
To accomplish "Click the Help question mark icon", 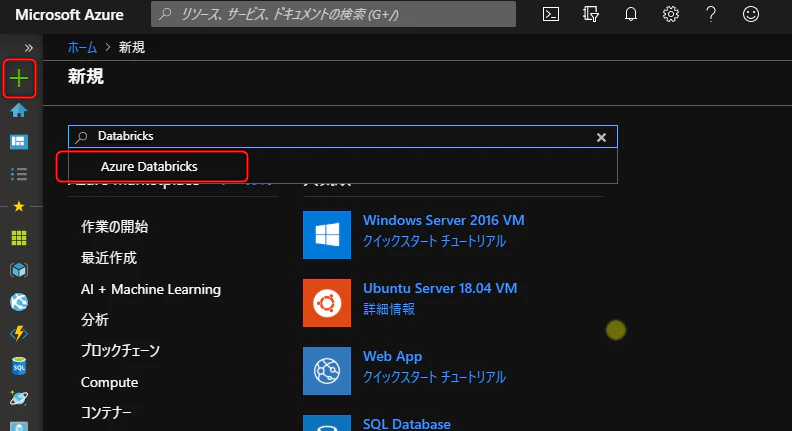I will tap(711, 14).
